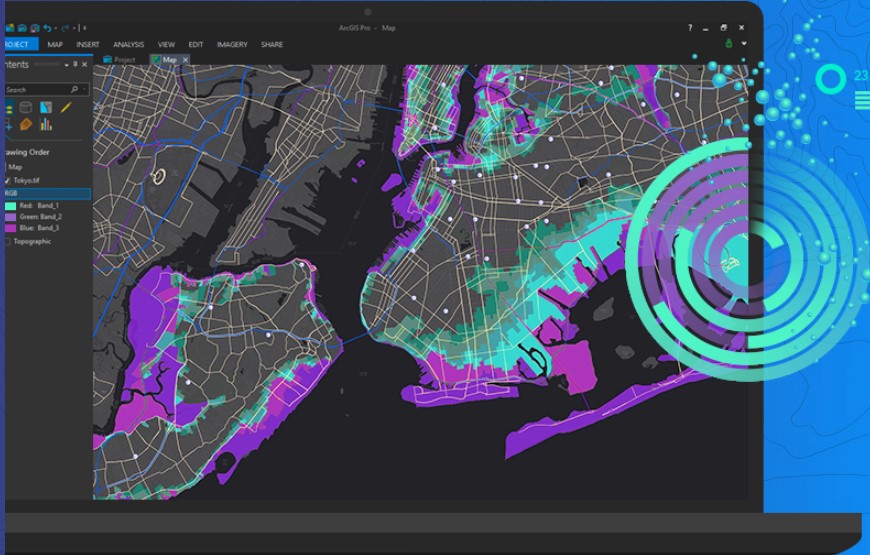Viewport: 870px width, 555px height.
Task: Open the Contents pane menu arrow
Action: point(67,65)
